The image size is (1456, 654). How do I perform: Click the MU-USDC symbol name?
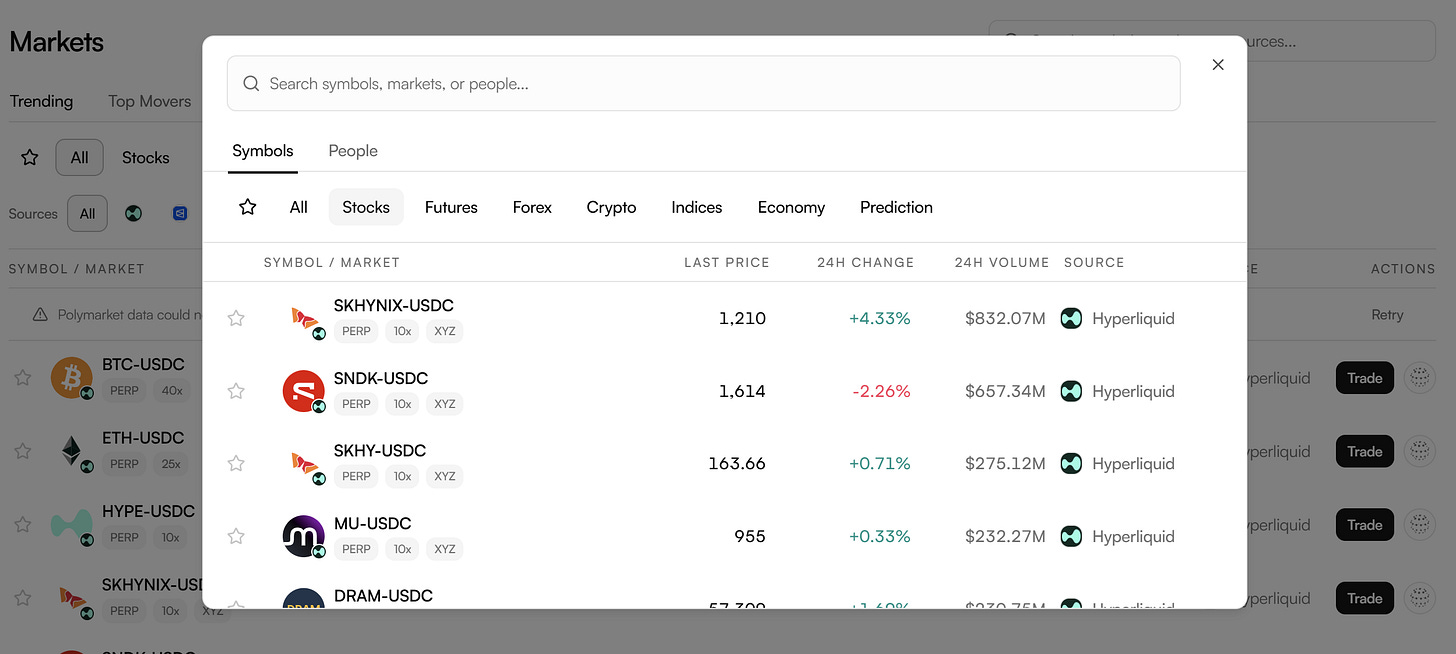click(373, 523)
